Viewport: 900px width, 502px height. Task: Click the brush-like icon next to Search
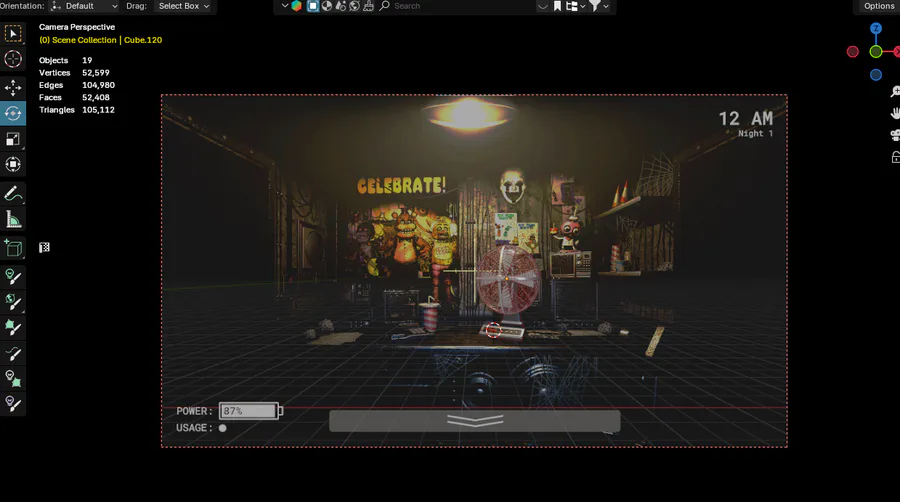tap(368, 6)
